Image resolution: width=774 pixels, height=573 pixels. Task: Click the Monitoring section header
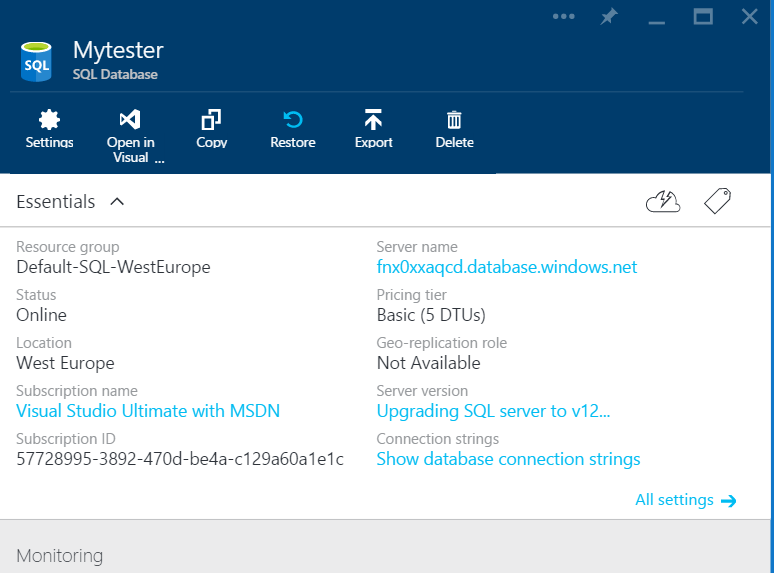60,555
